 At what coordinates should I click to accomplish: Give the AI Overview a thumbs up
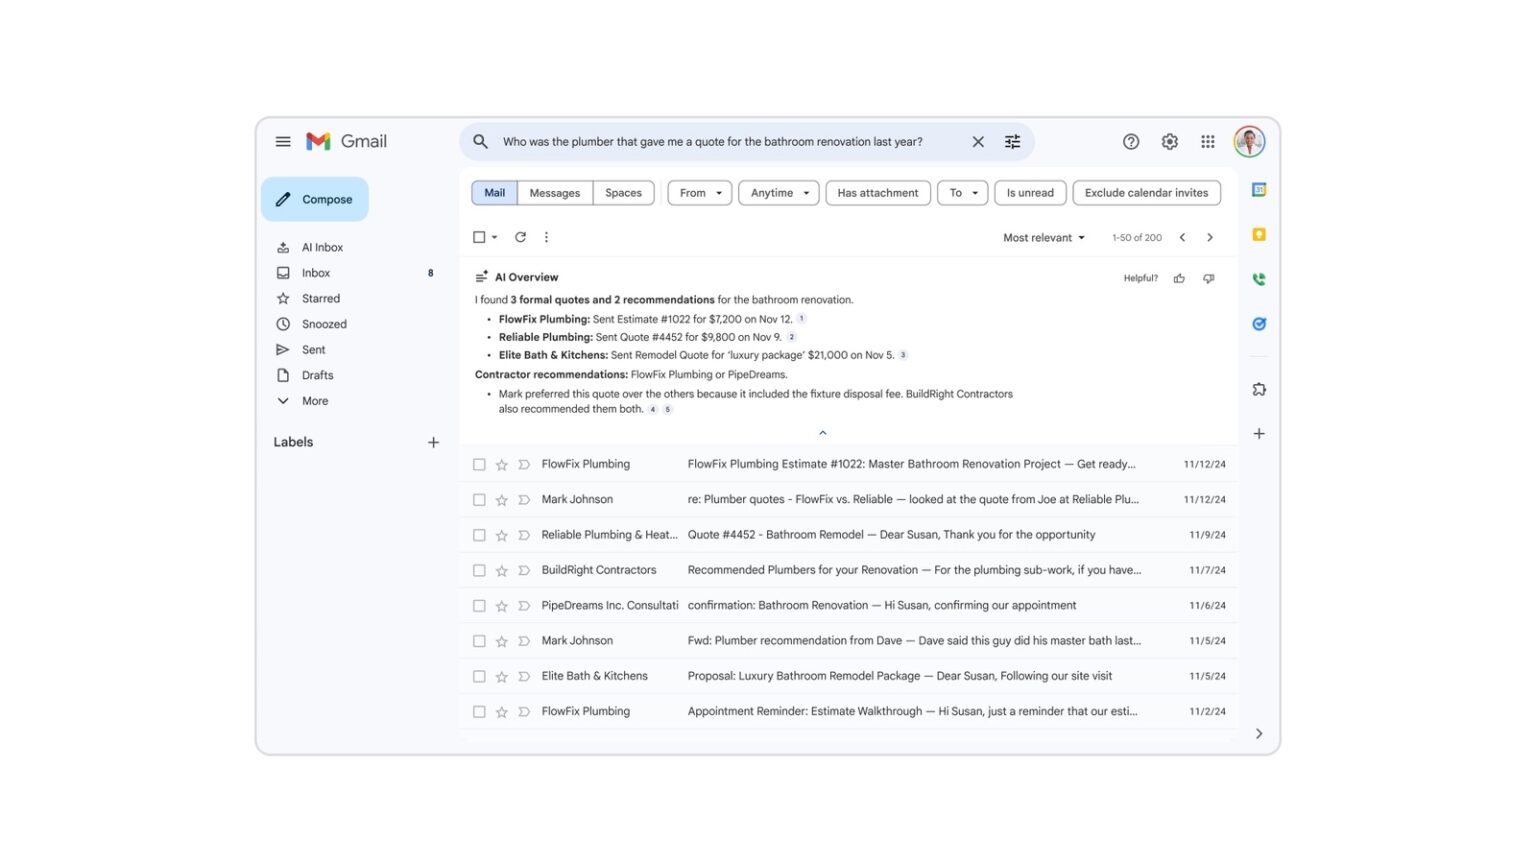1179,278
